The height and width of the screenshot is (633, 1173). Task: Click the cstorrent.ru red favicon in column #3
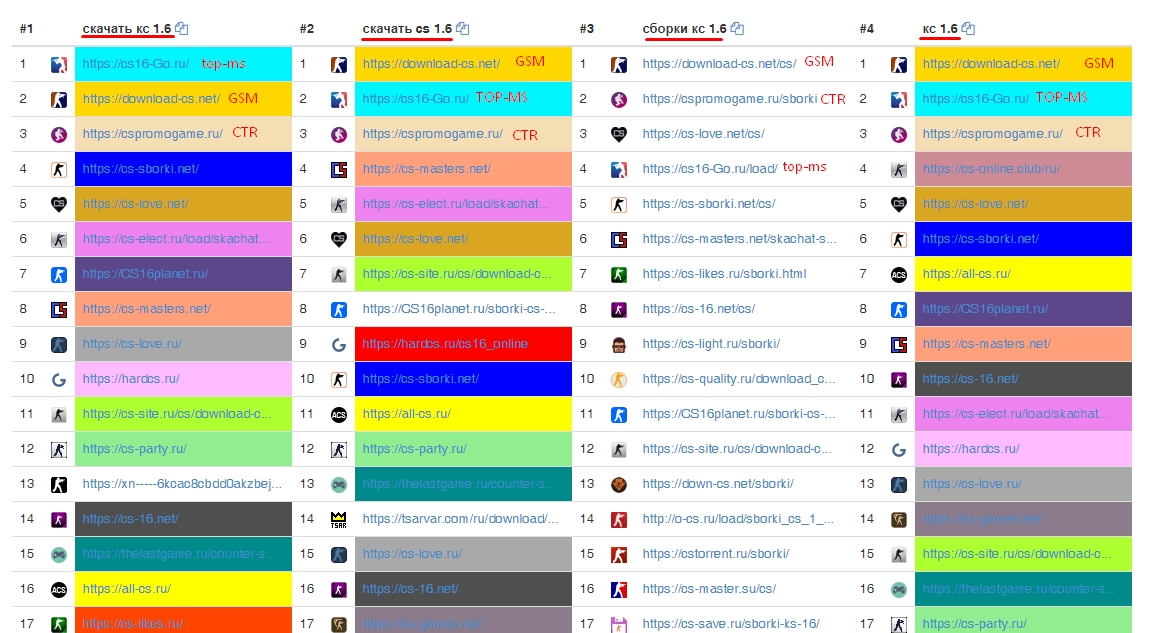point(619,555)
